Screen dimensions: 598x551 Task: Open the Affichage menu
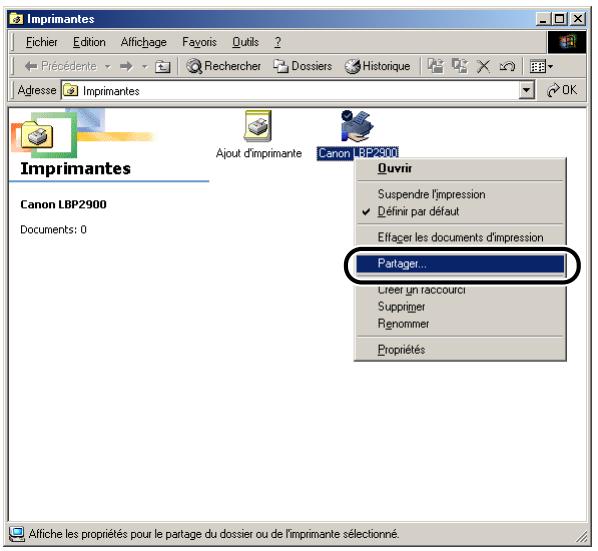[x=143, y=42]
